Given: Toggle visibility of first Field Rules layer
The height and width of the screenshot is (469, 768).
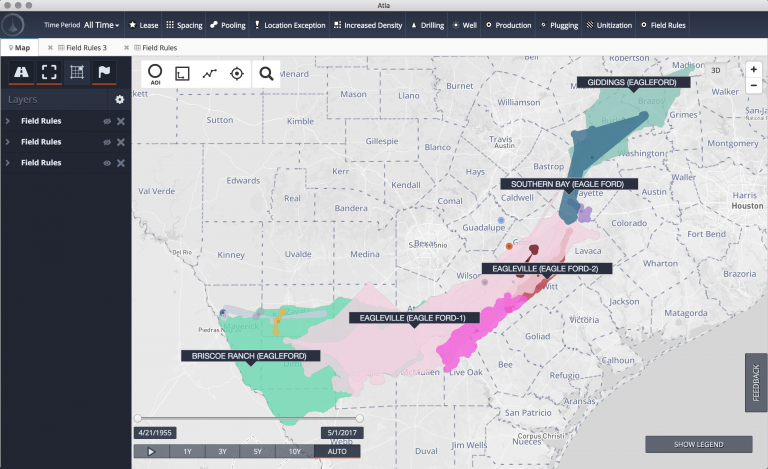Looking at the screenshot, I should [107, 121].
